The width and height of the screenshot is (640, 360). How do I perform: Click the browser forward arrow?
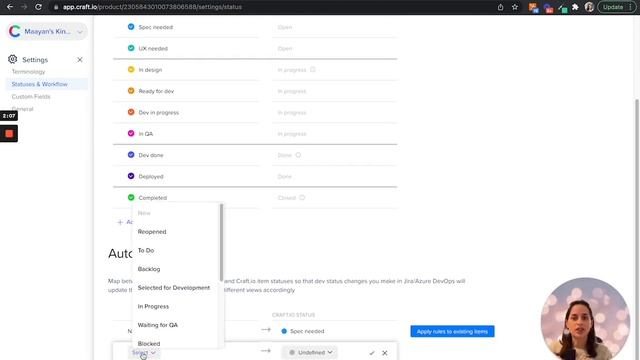24,7
